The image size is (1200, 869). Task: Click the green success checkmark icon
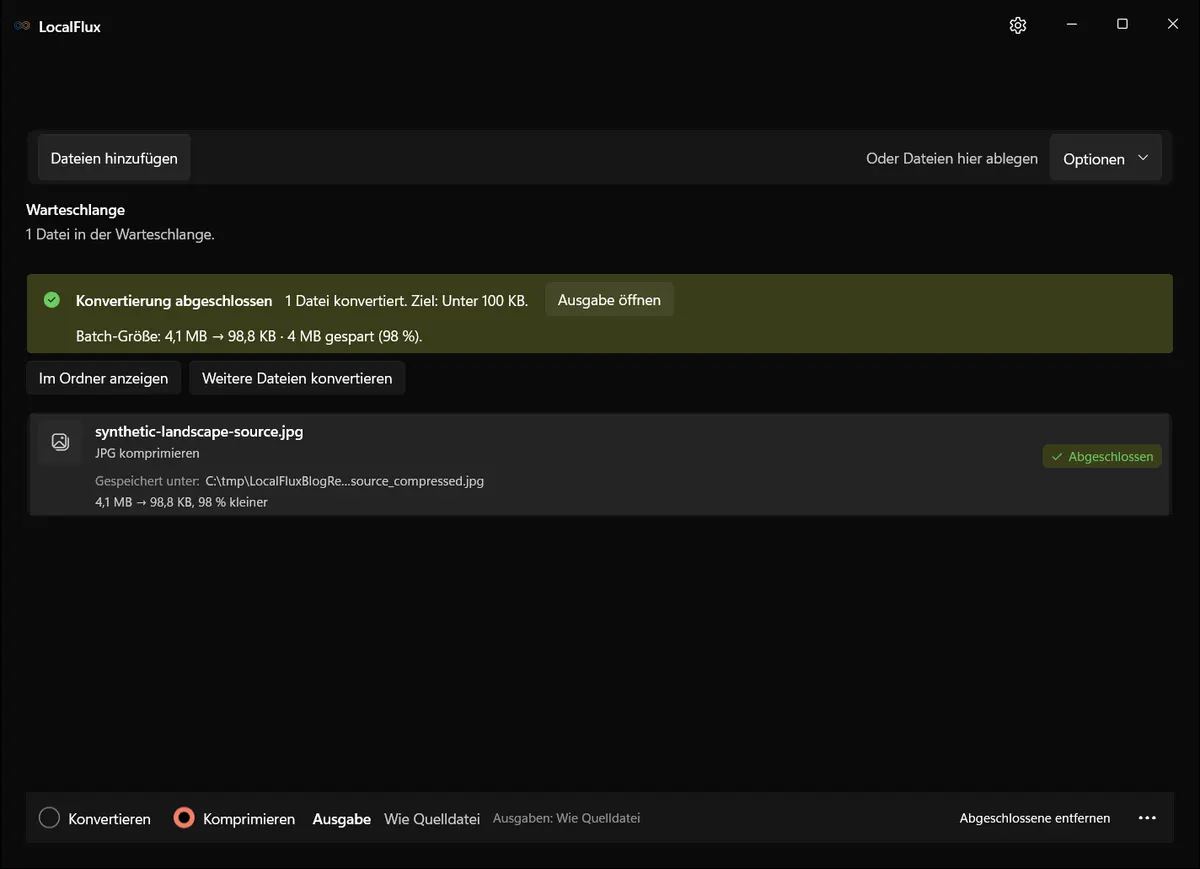[52, 300]
